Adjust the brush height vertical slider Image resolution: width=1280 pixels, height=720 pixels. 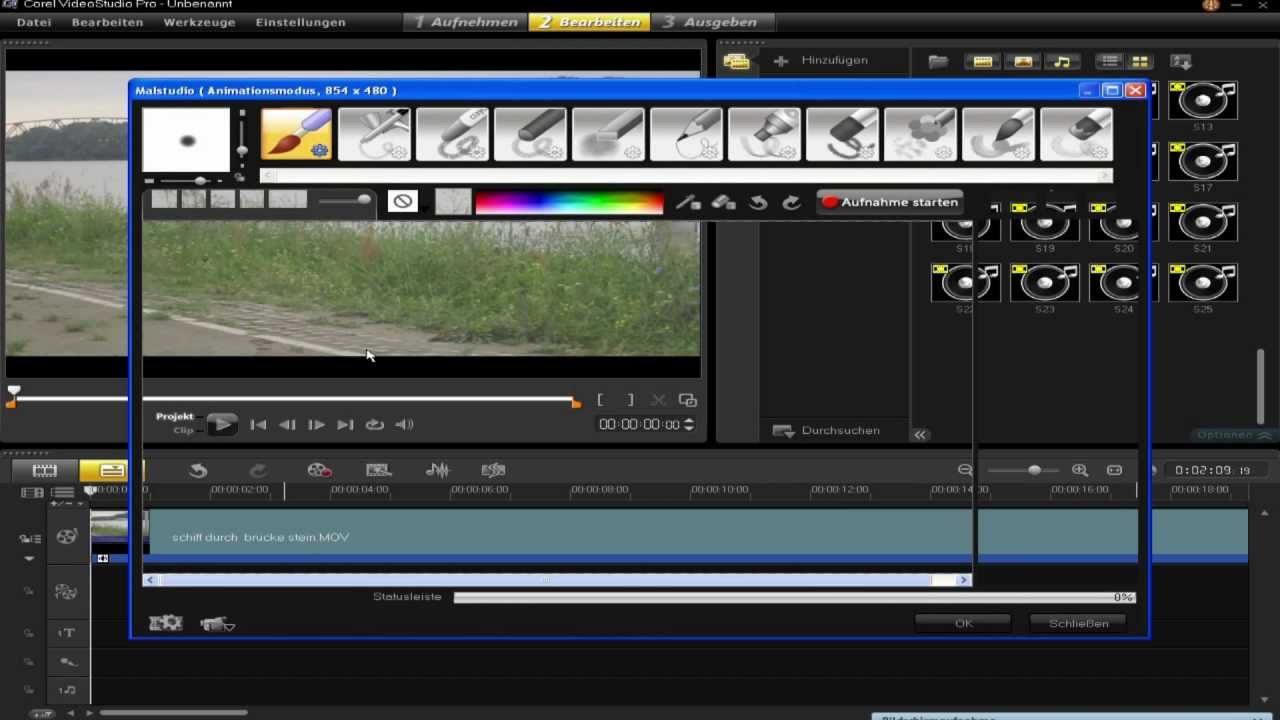tap(241, 139)
